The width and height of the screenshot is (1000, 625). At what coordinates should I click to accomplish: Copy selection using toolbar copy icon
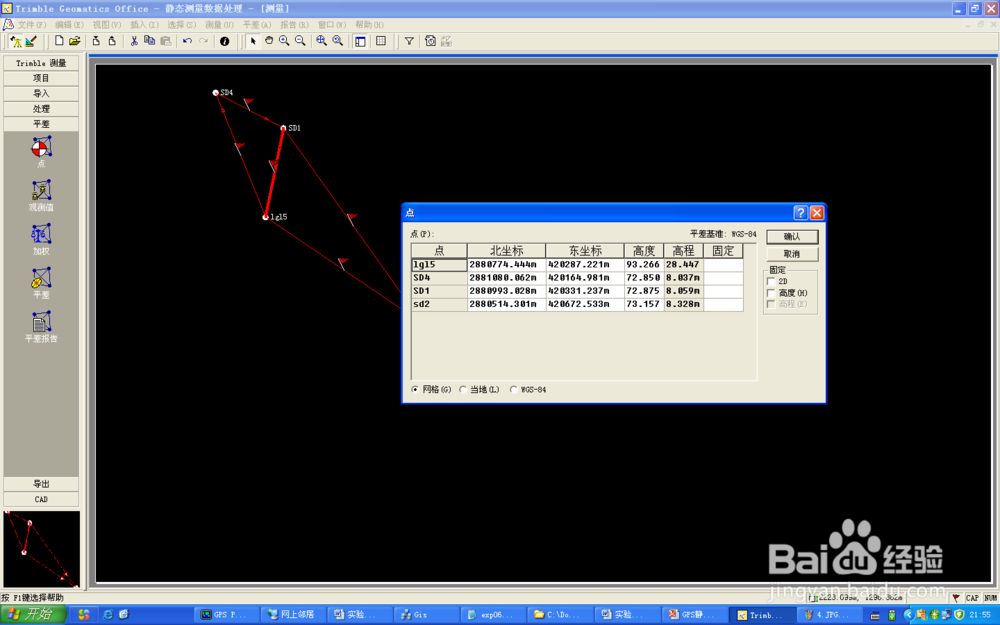click(149, 41)
